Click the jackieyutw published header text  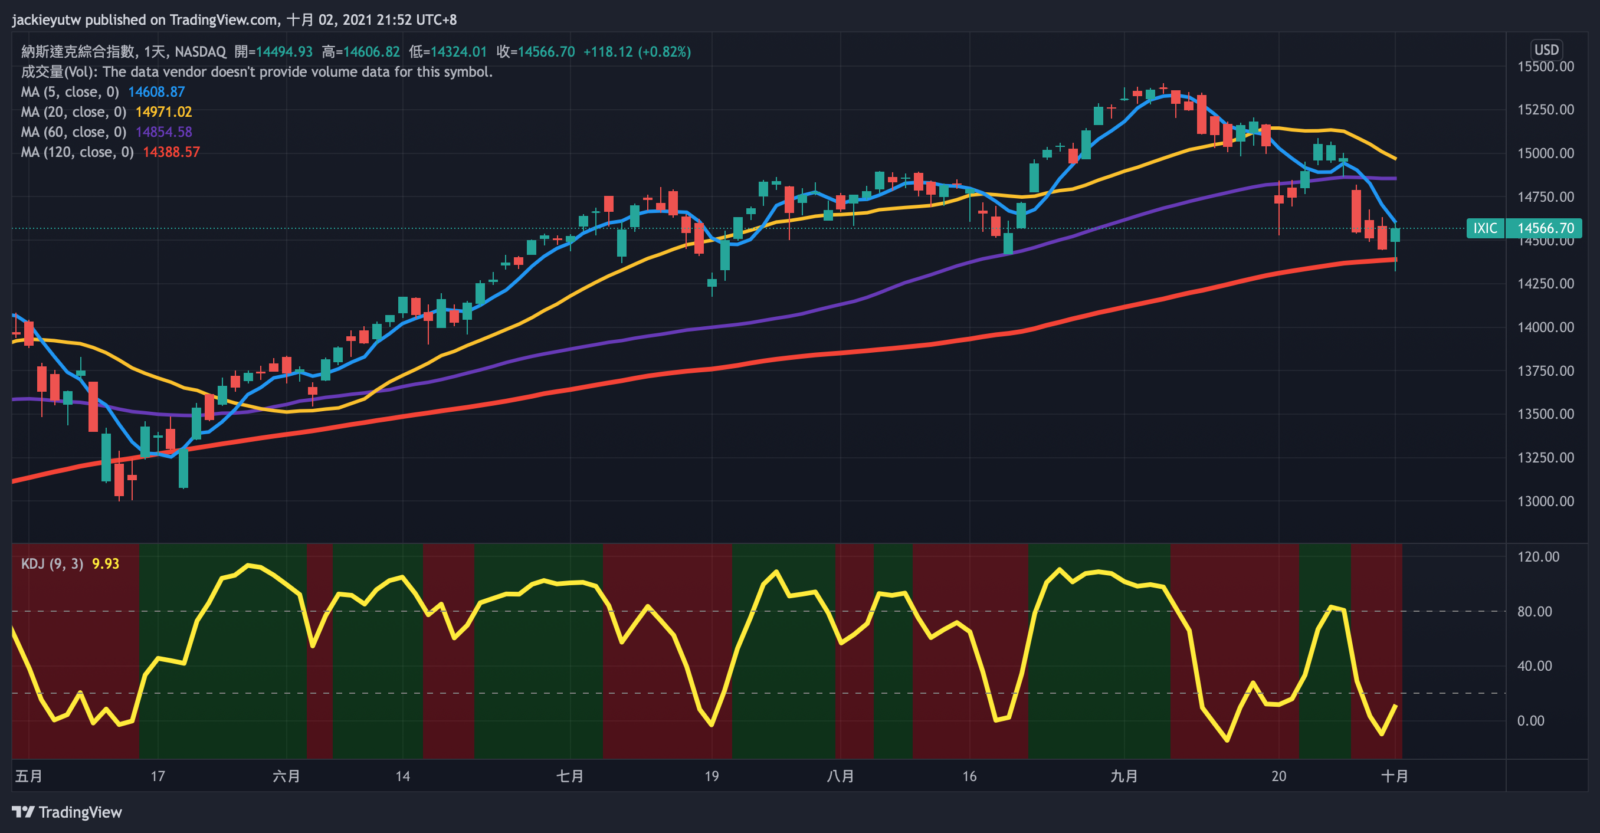[x=145, y=19]
